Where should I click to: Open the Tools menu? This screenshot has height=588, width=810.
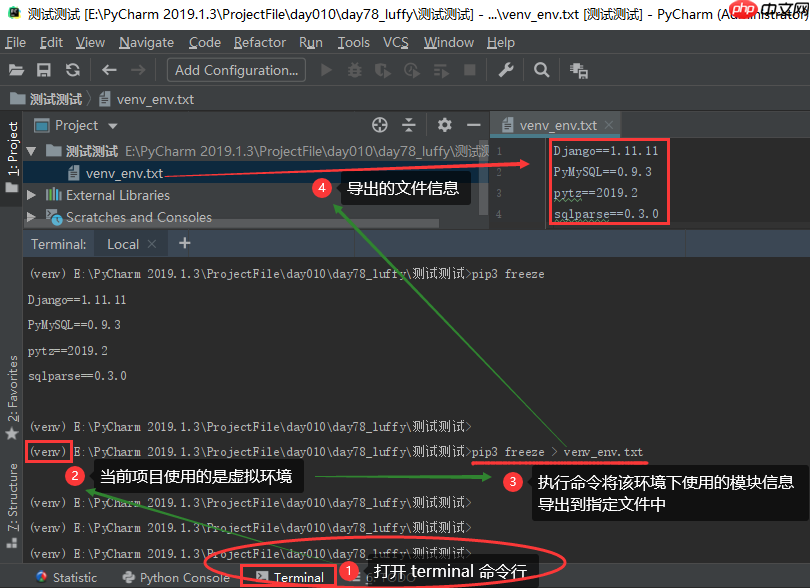click(354, 42)
